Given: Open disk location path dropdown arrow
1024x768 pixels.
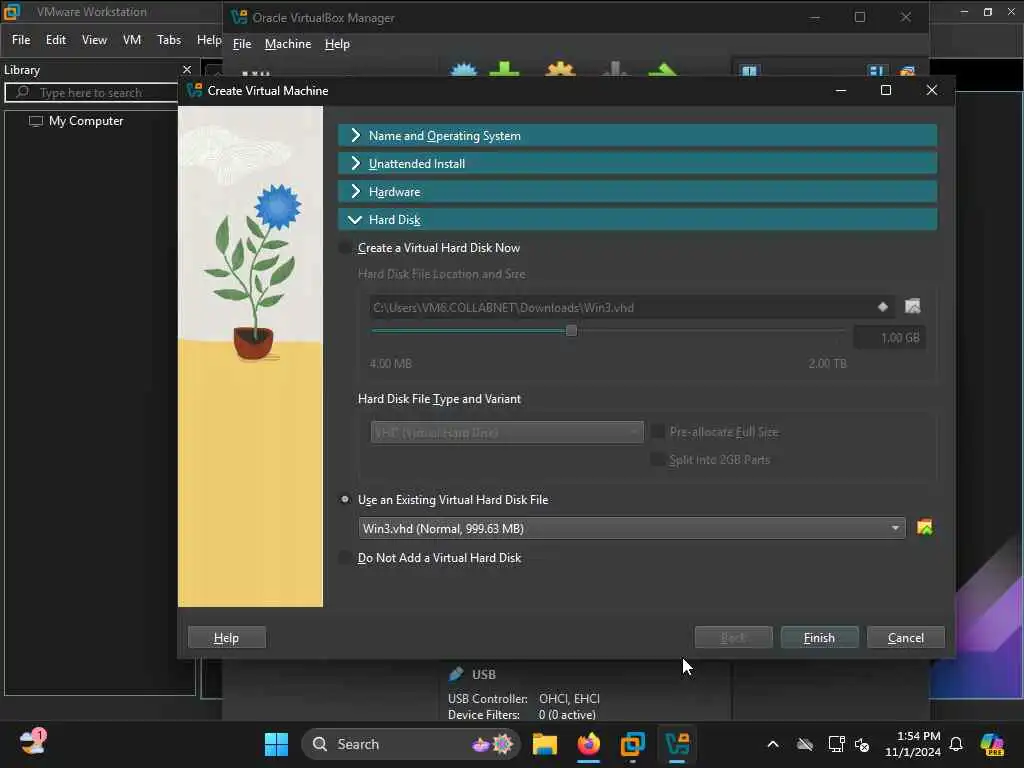Looking at the screenshot, I should coord(882,306).
